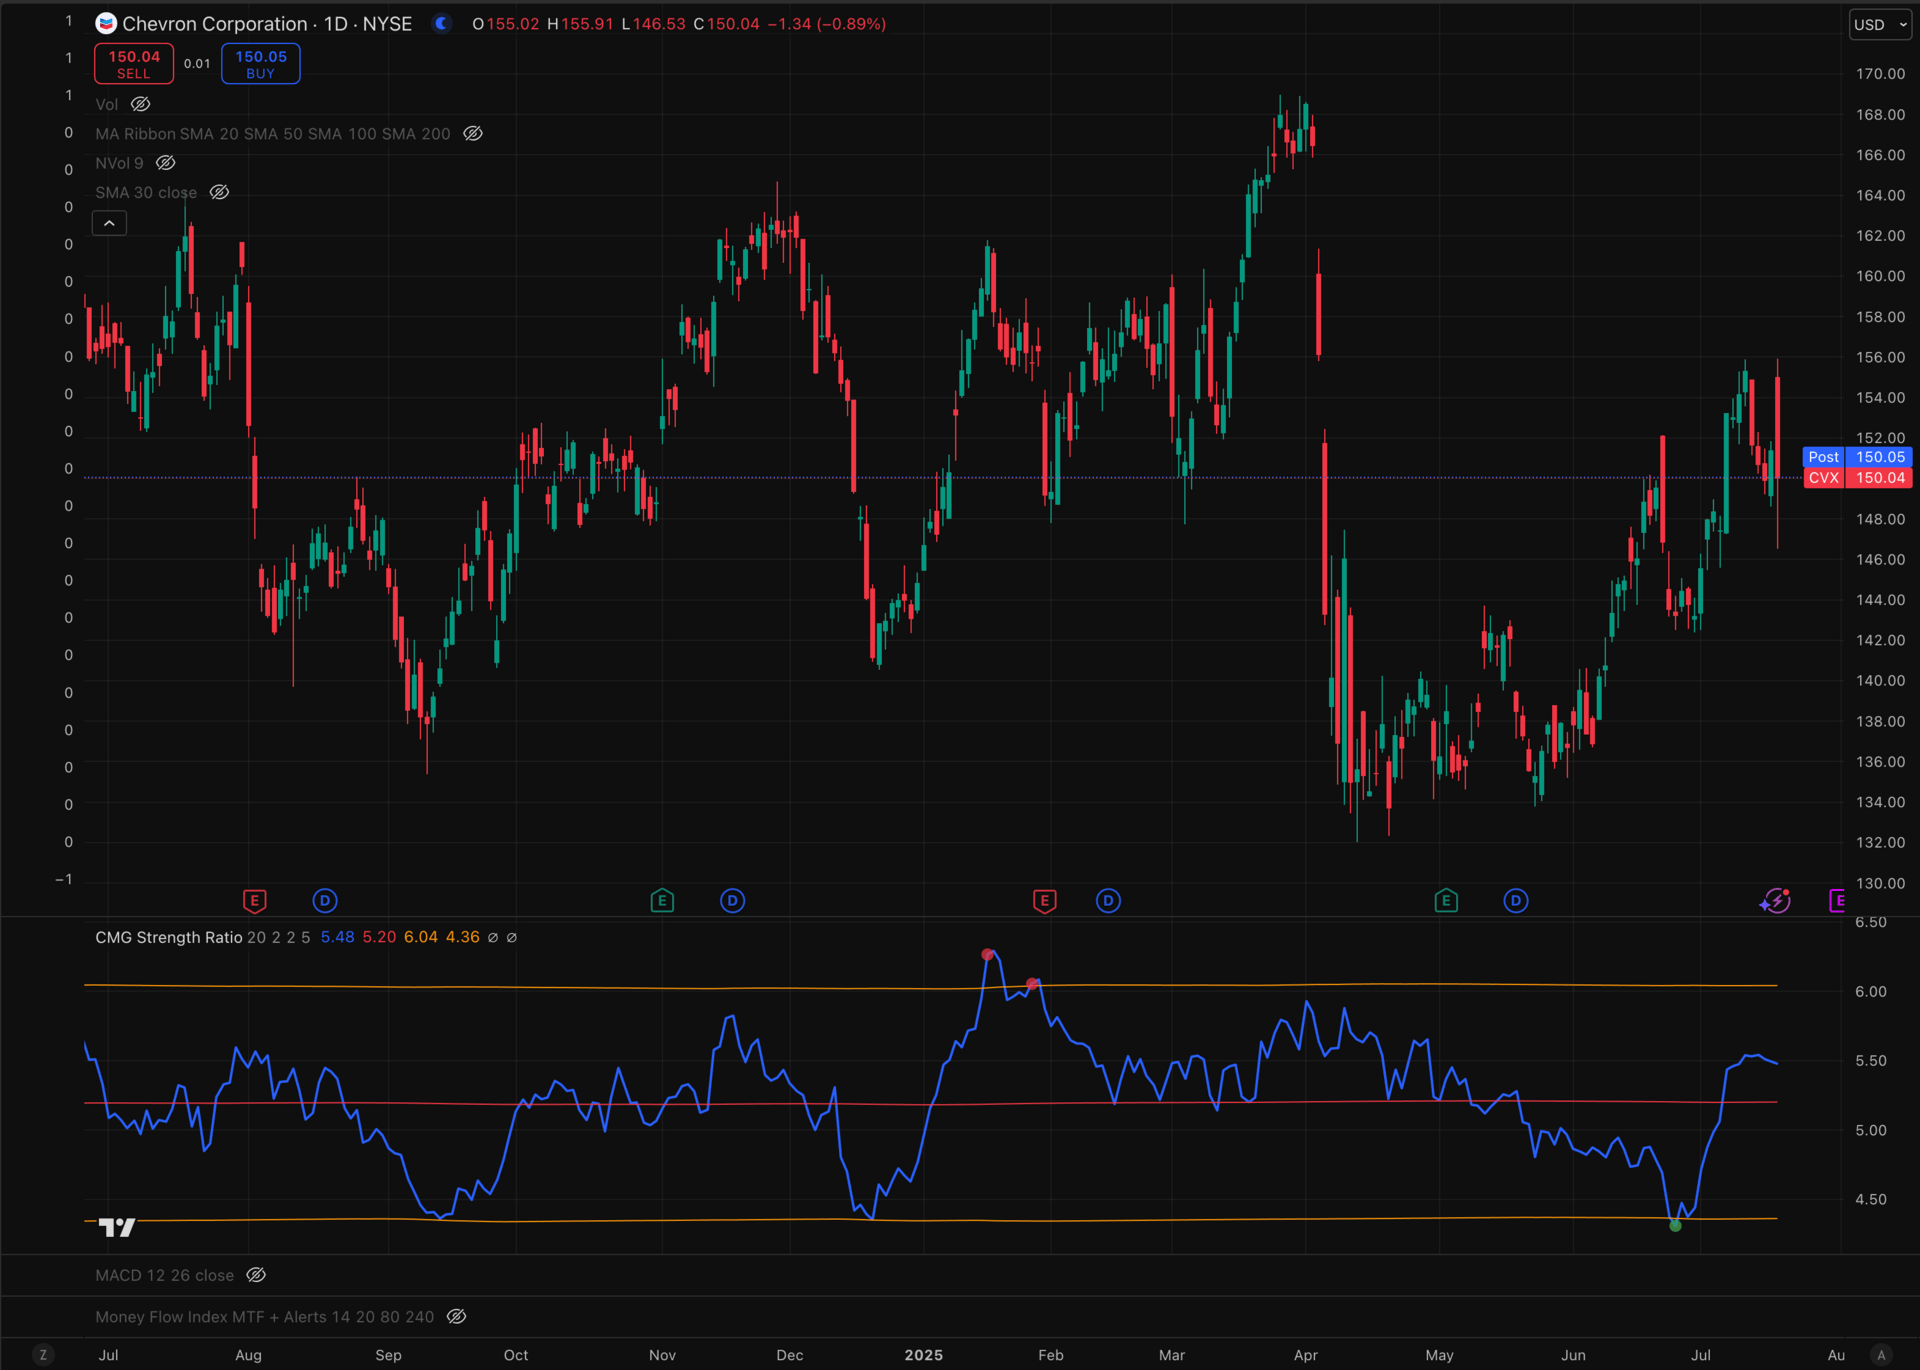Click the NVol 9 indicator label

pos(119,162)
